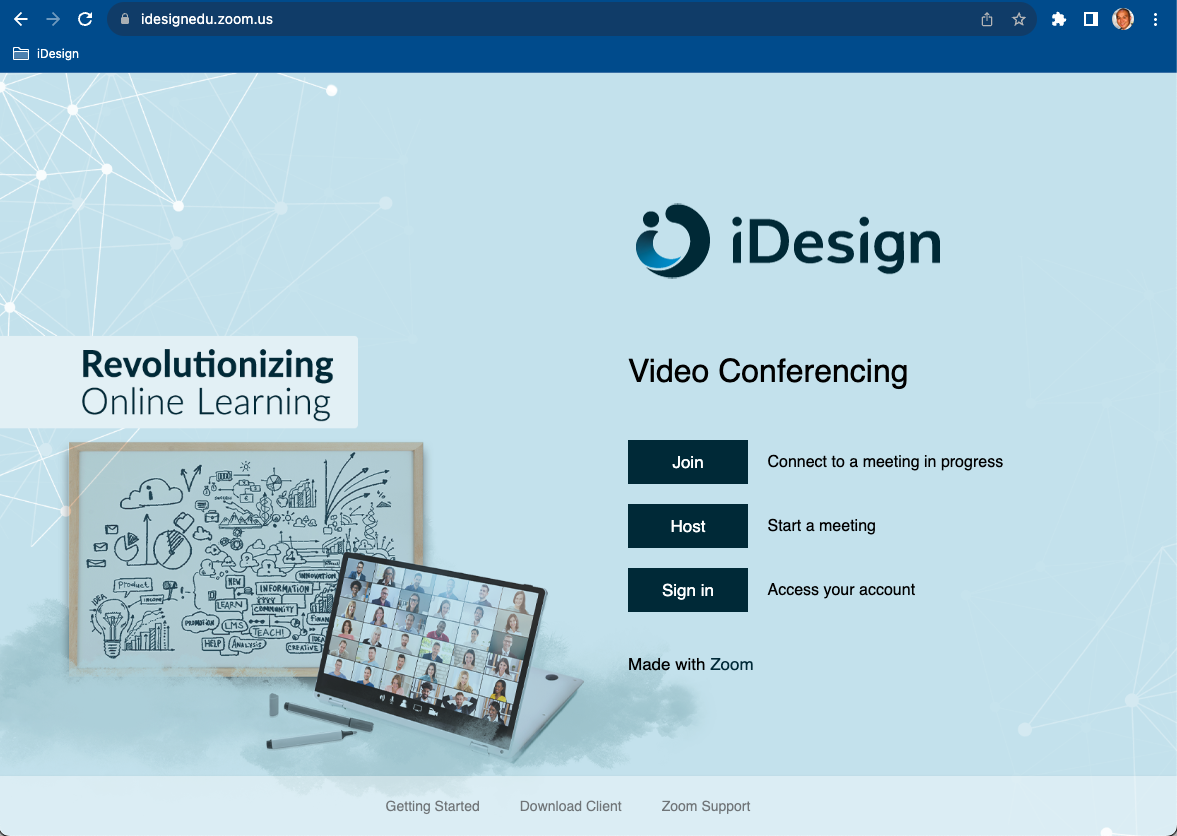The image size is (1177, 836).
Task: Click the 'Start a meeting' text
Action: 821,525
